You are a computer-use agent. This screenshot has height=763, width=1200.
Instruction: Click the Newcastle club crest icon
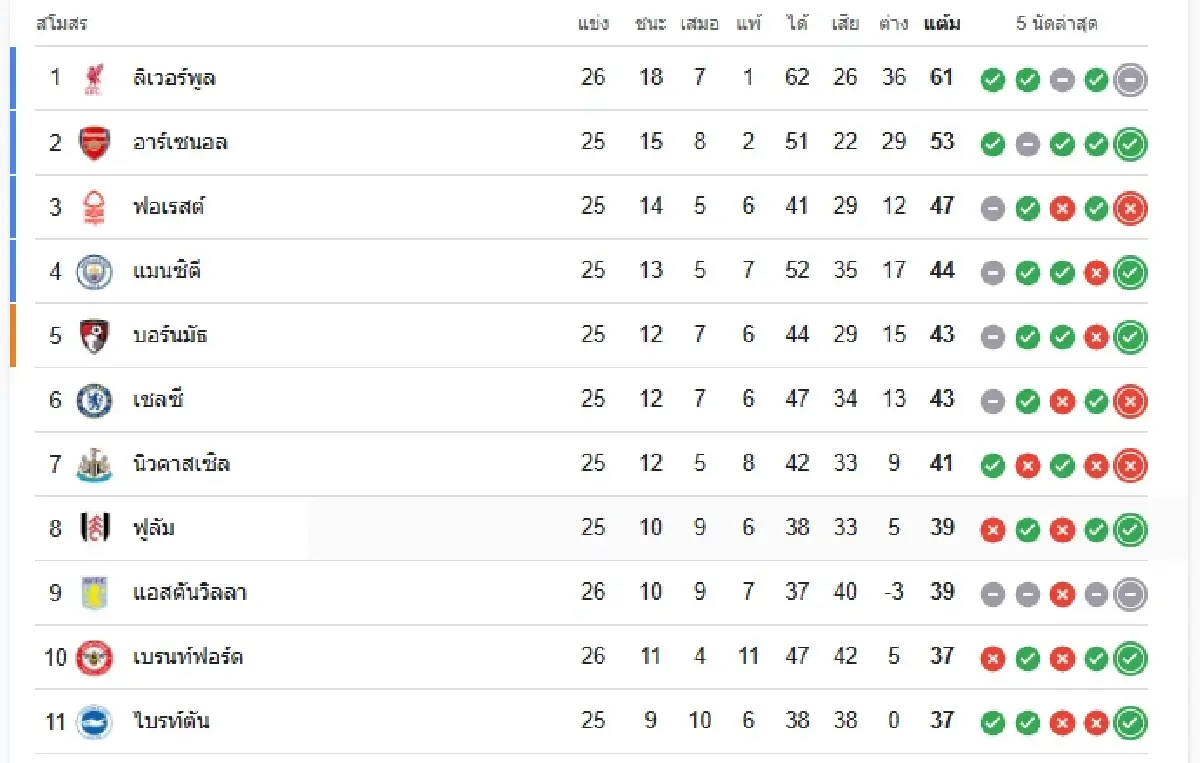click(94, 465)
